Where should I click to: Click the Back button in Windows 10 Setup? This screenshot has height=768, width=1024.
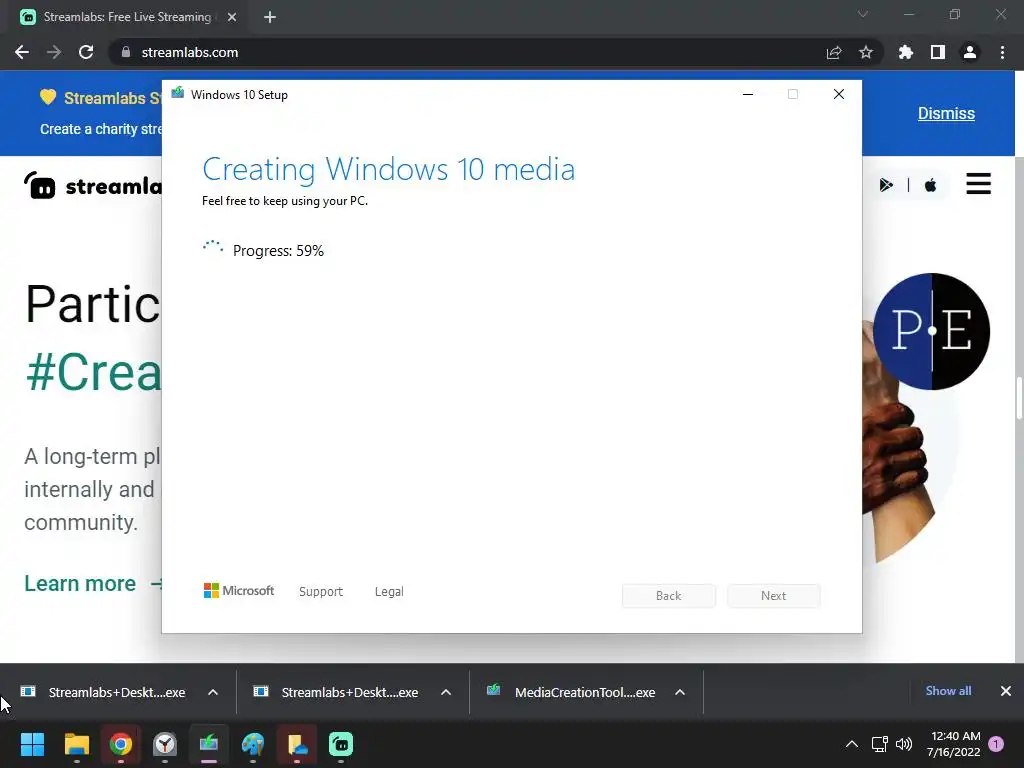coord(669,596)
